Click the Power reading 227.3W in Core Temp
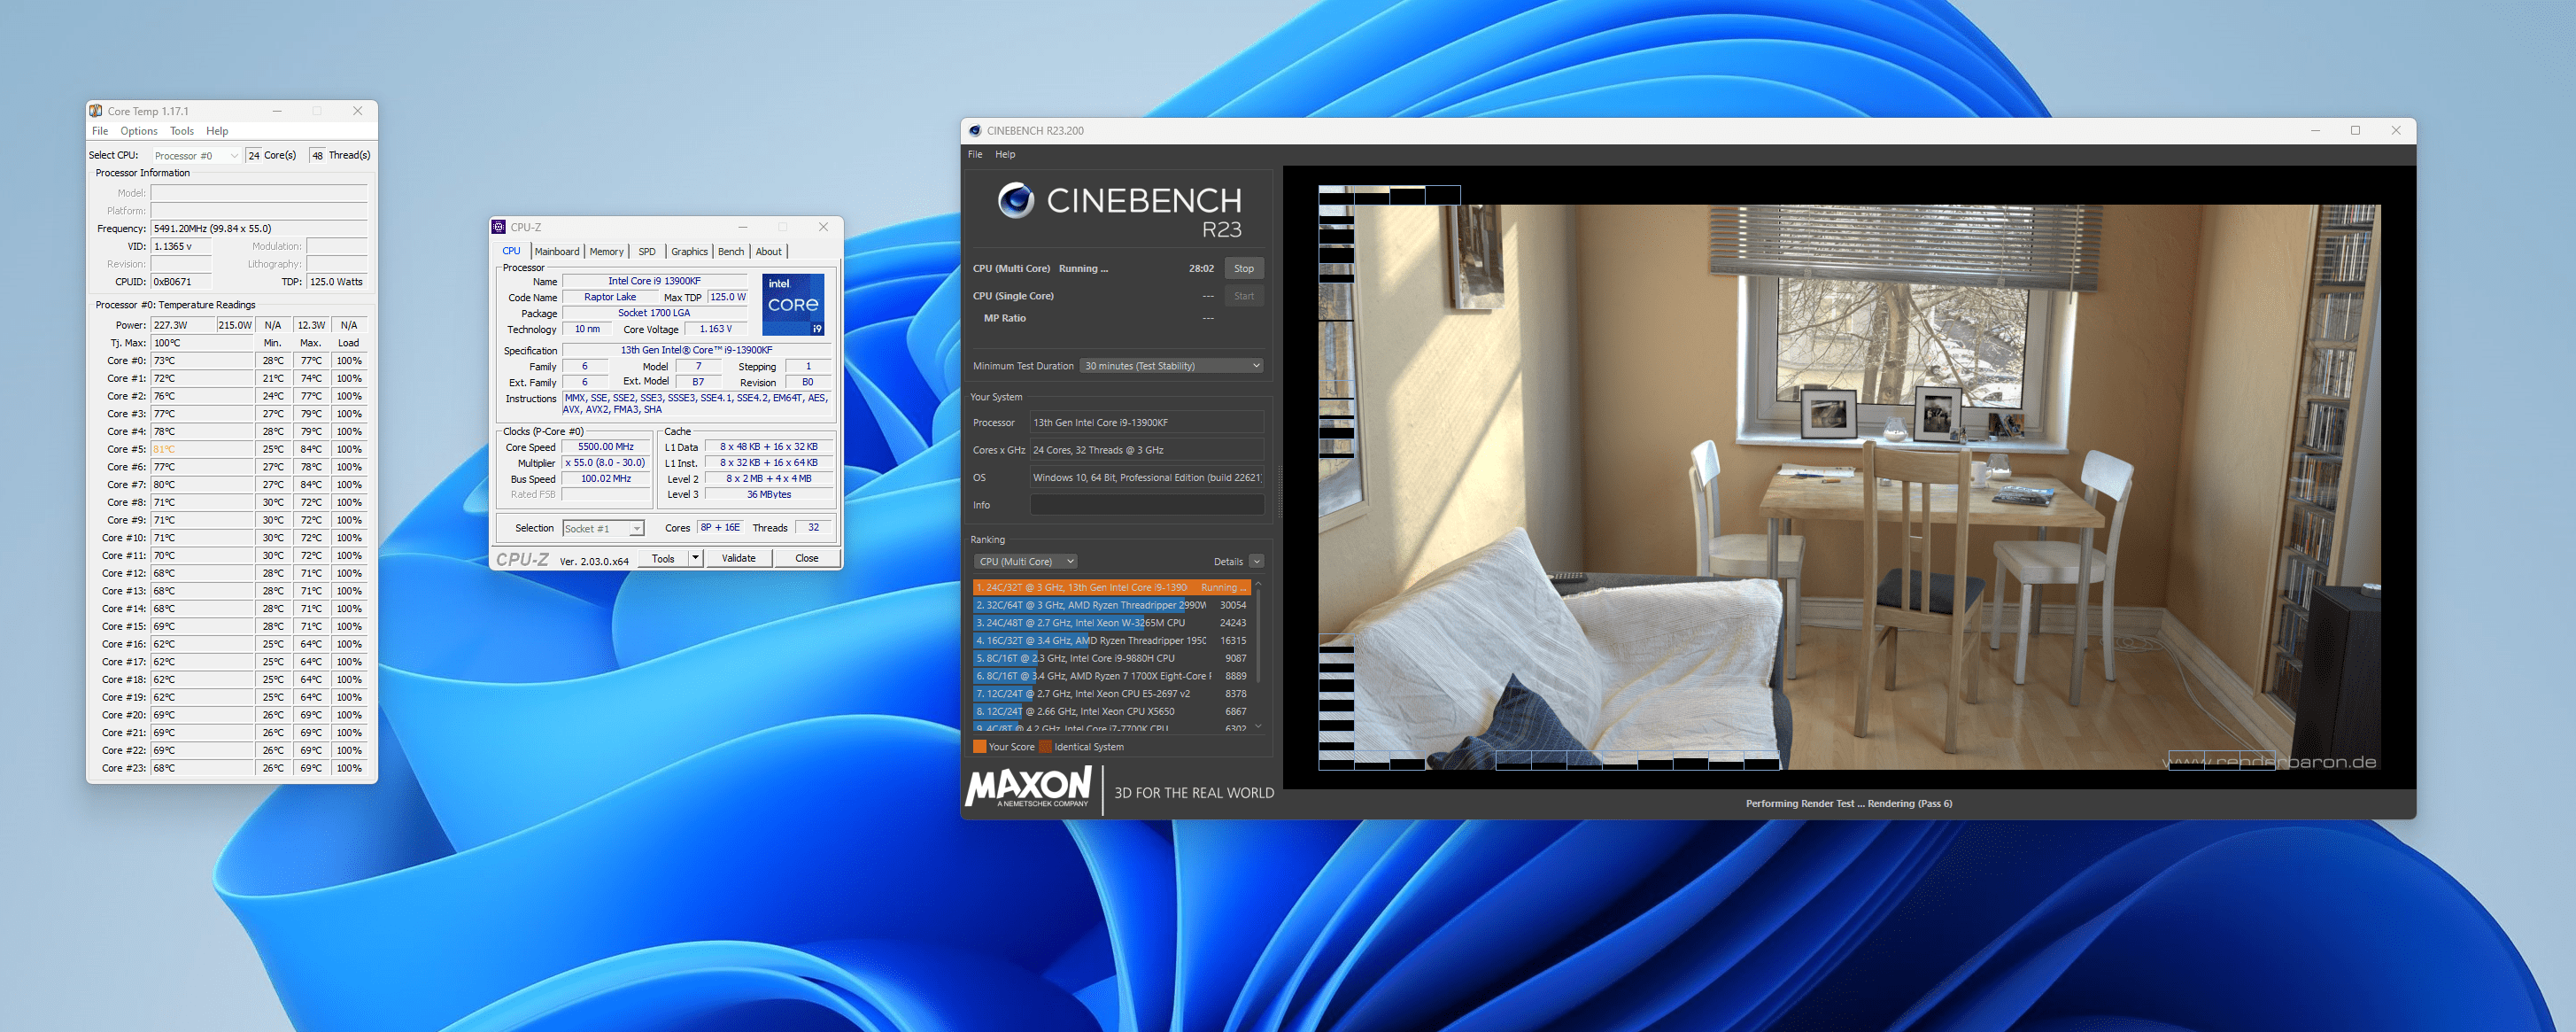The image size is (2576, 1032). click(x=182, y=325)
